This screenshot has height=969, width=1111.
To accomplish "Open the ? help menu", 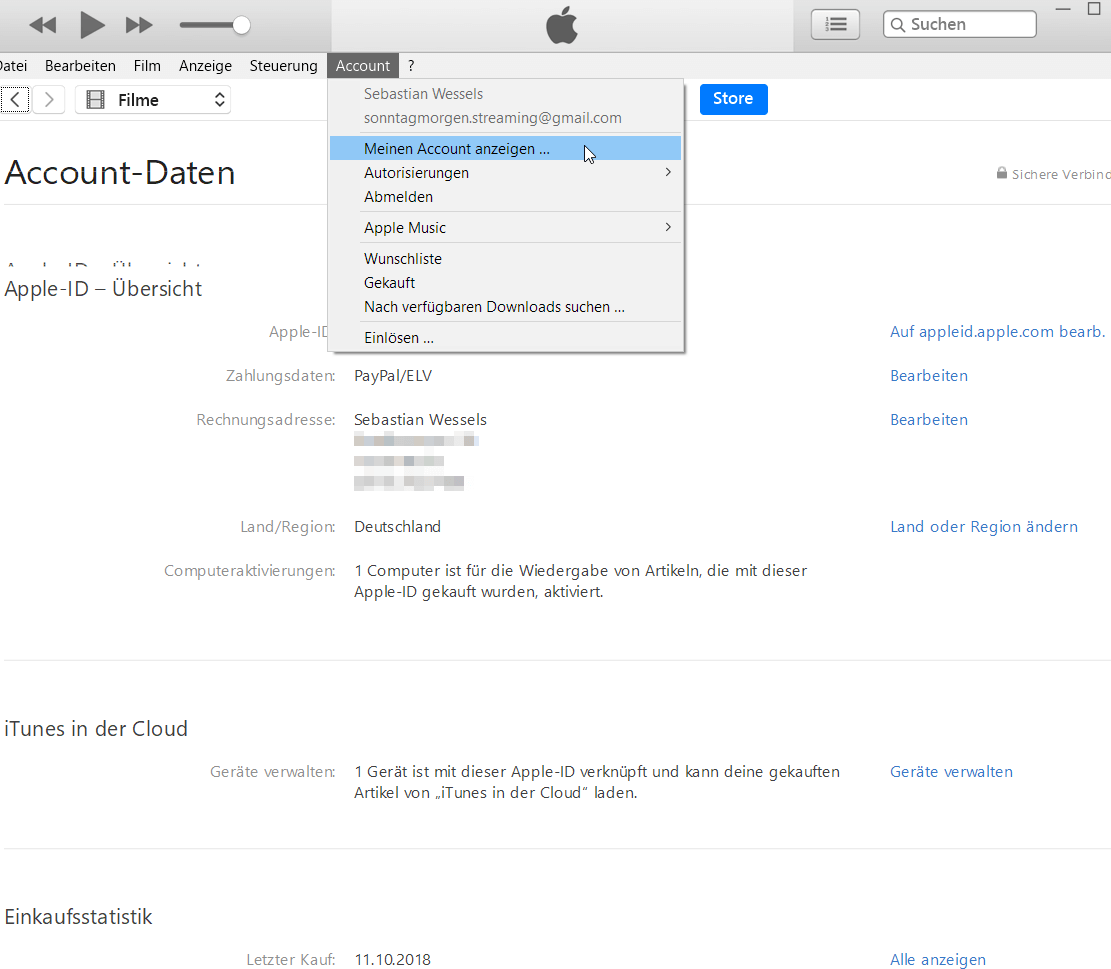I will click(411, 66).
